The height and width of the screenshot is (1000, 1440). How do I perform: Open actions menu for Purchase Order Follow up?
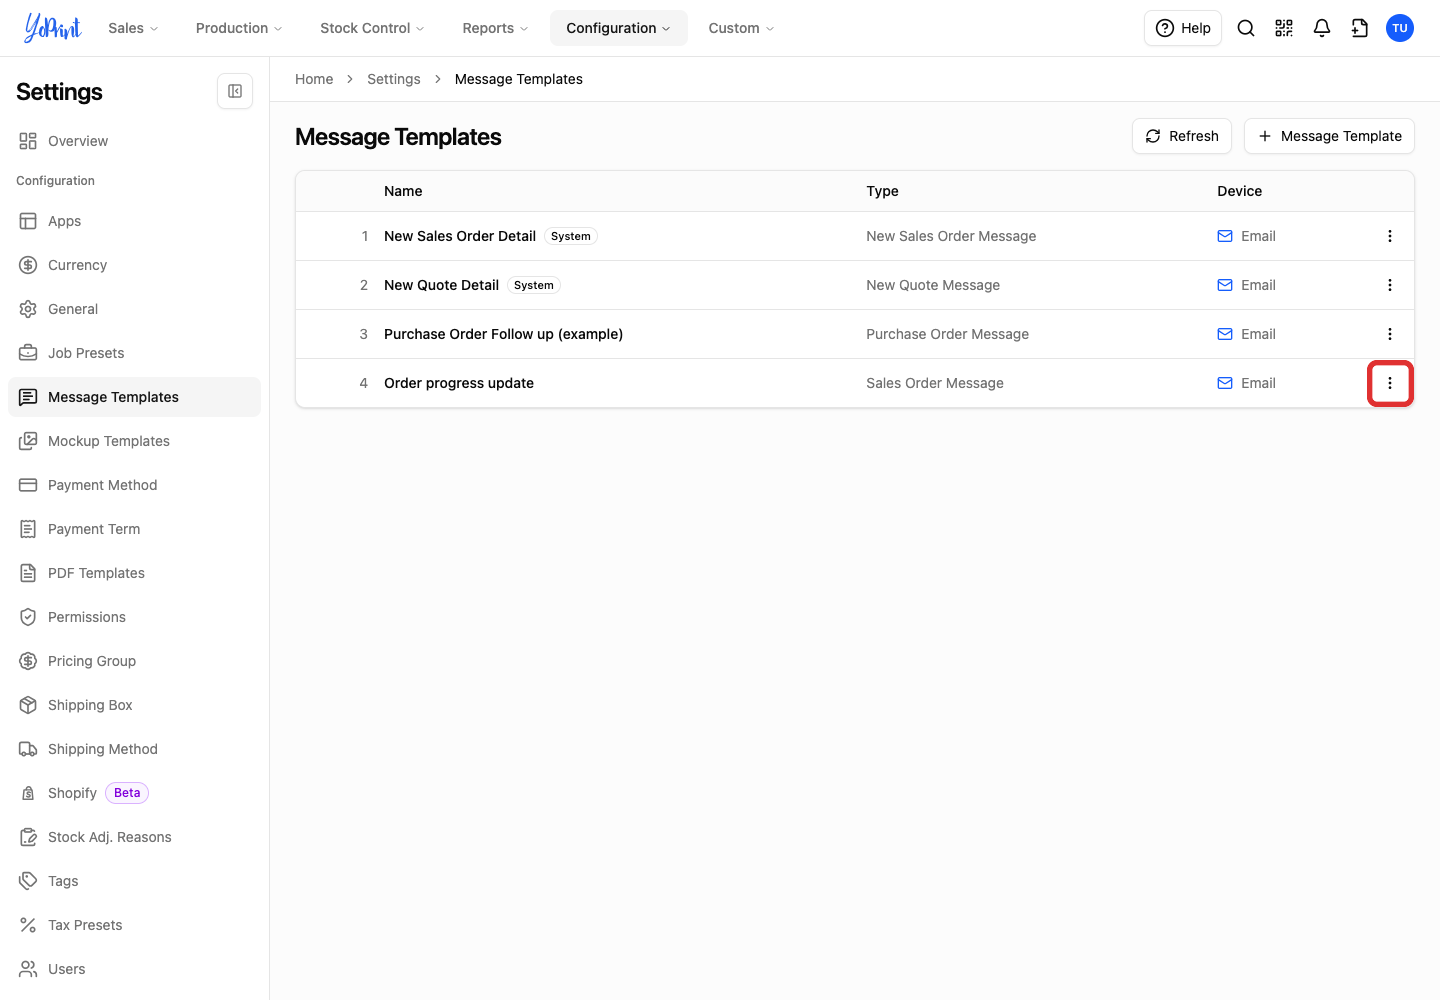tap(1390, 334)
